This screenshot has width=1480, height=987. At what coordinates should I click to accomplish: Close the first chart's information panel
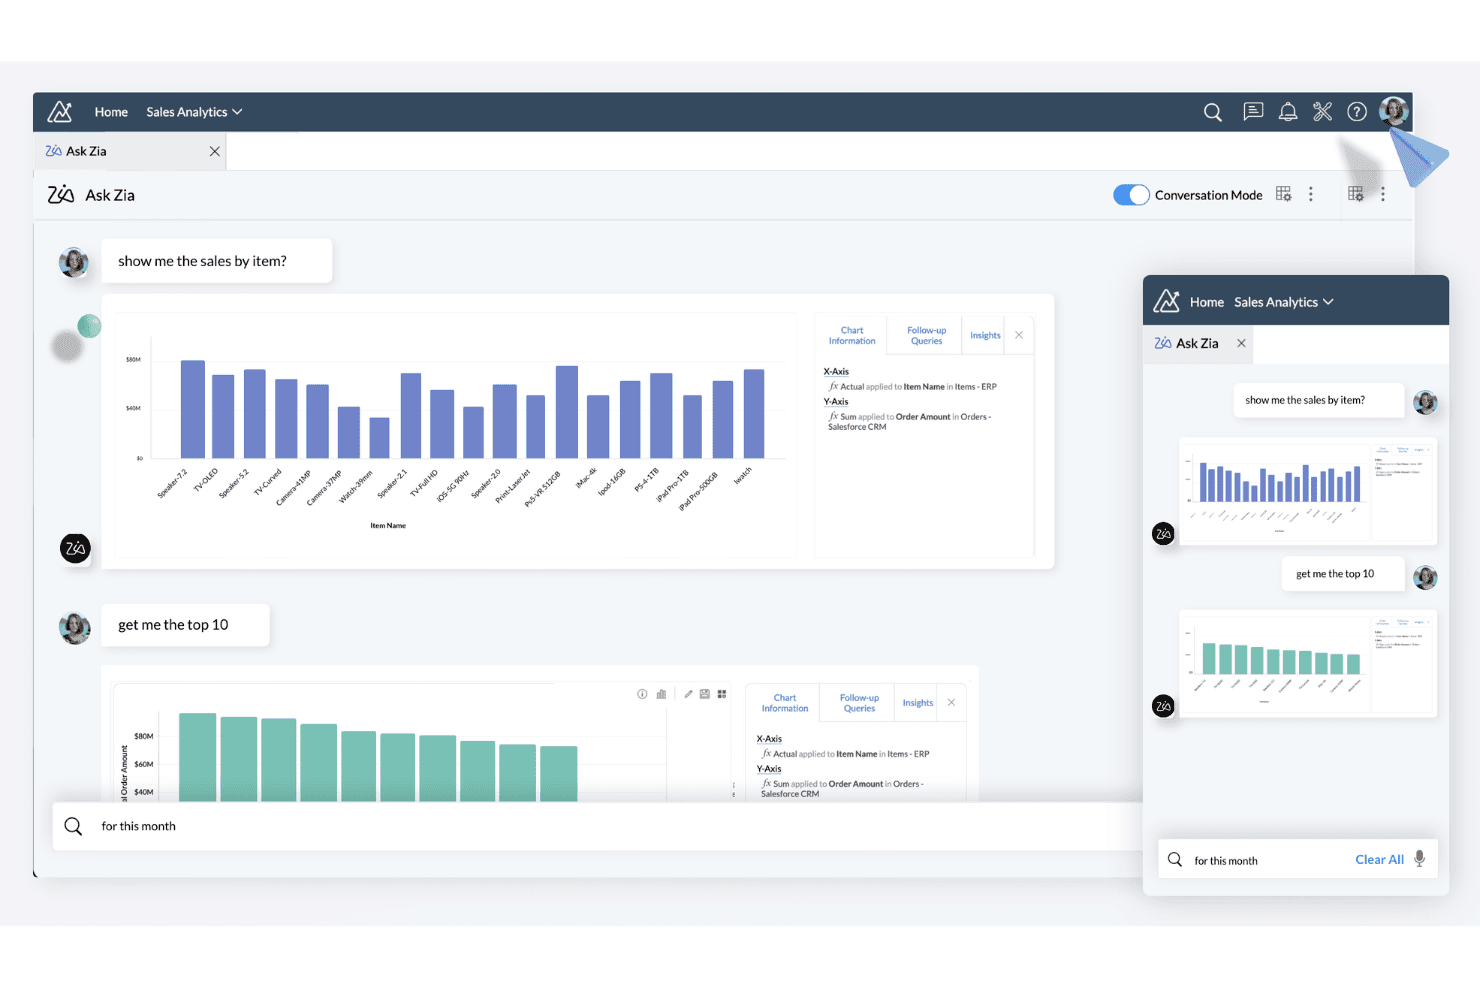pos(1019,335)
